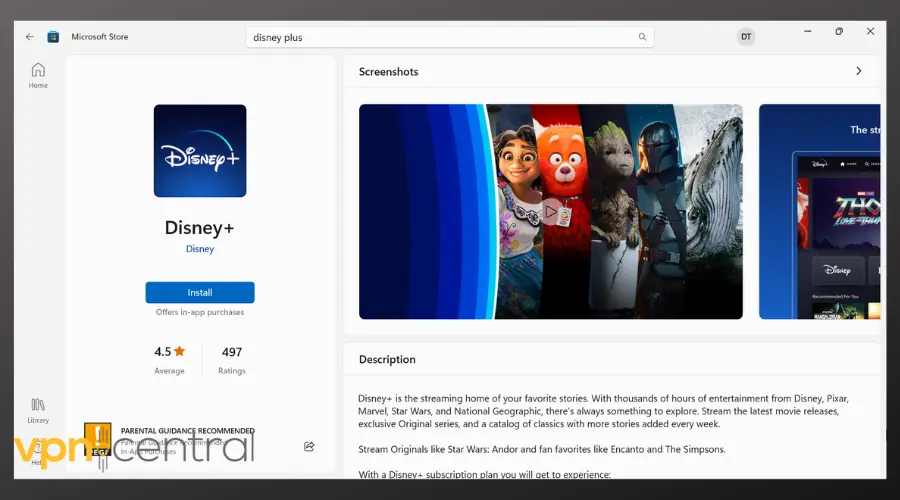Expand Screenshots with the right chevron
The image size is (900, 500).
[859, 71]
